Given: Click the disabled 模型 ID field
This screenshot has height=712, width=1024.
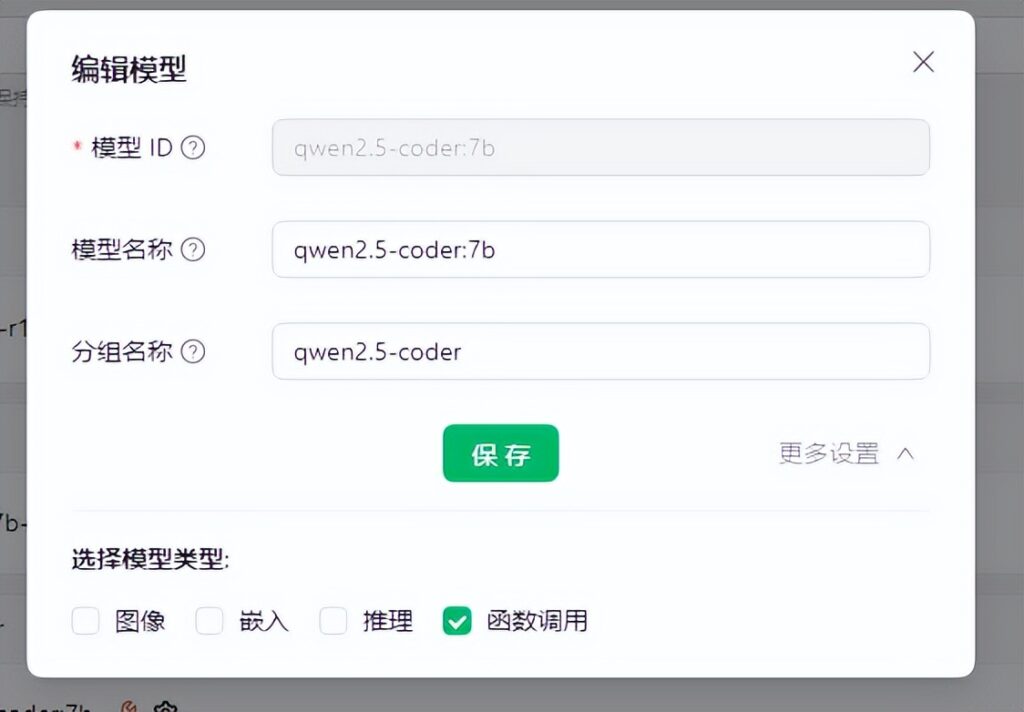Looking at the screenshot, I should [x=600, y=148].
